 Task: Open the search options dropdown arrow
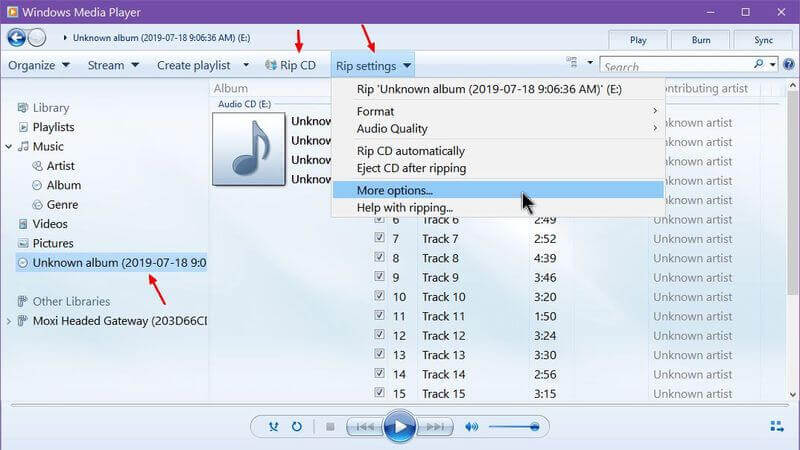[772, 65]
